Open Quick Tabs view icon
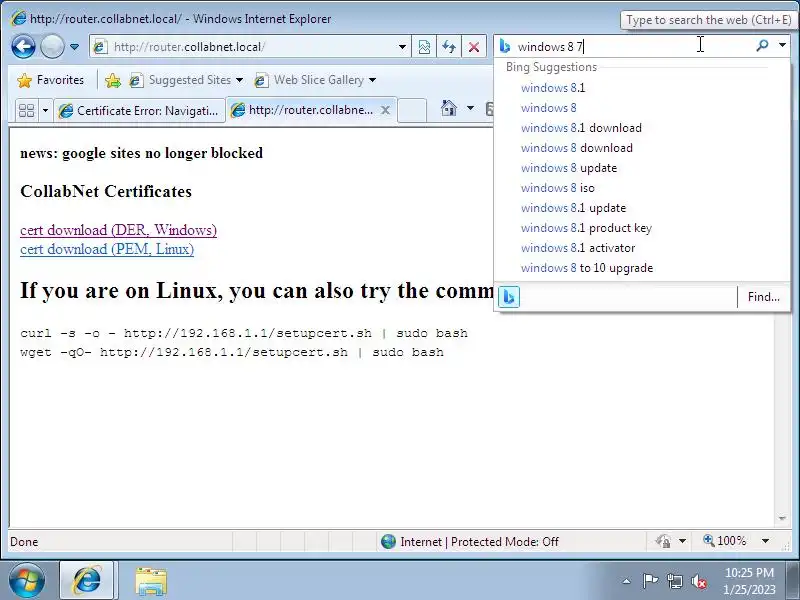This screenshot has height=600, width=800. pyautogui.click(x=26, y=110)
